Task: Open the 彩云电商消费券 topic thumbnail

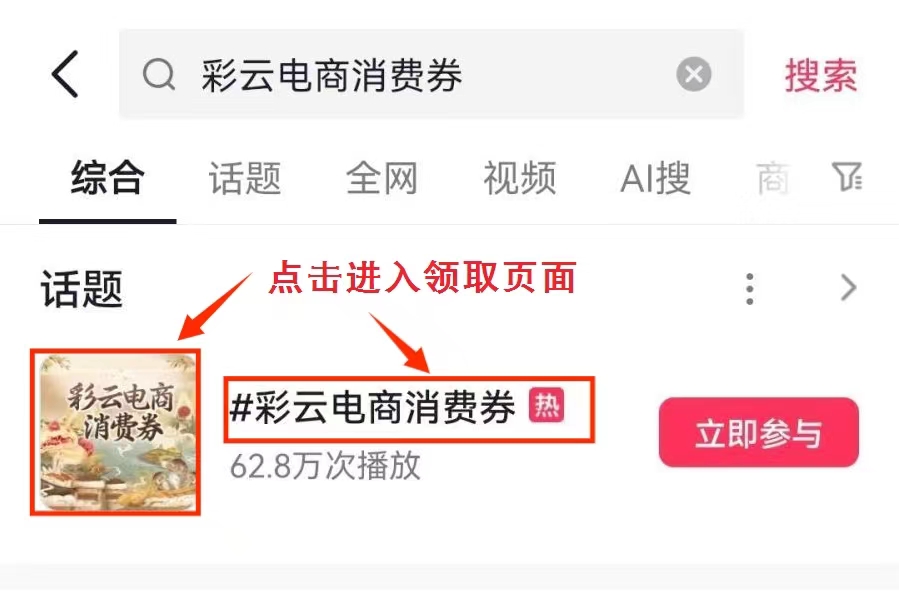Action: tap(117, 433)
